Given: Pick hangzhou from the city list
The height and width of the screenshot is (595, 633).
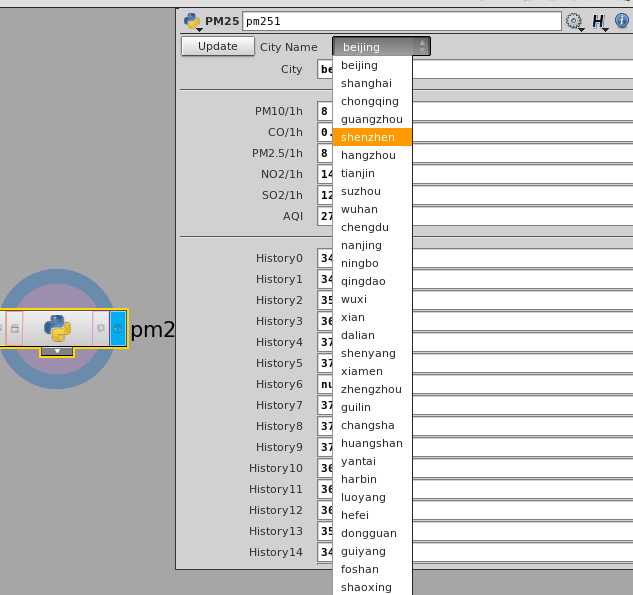Looking at the screenshot, I should click(x=372, y=155).
